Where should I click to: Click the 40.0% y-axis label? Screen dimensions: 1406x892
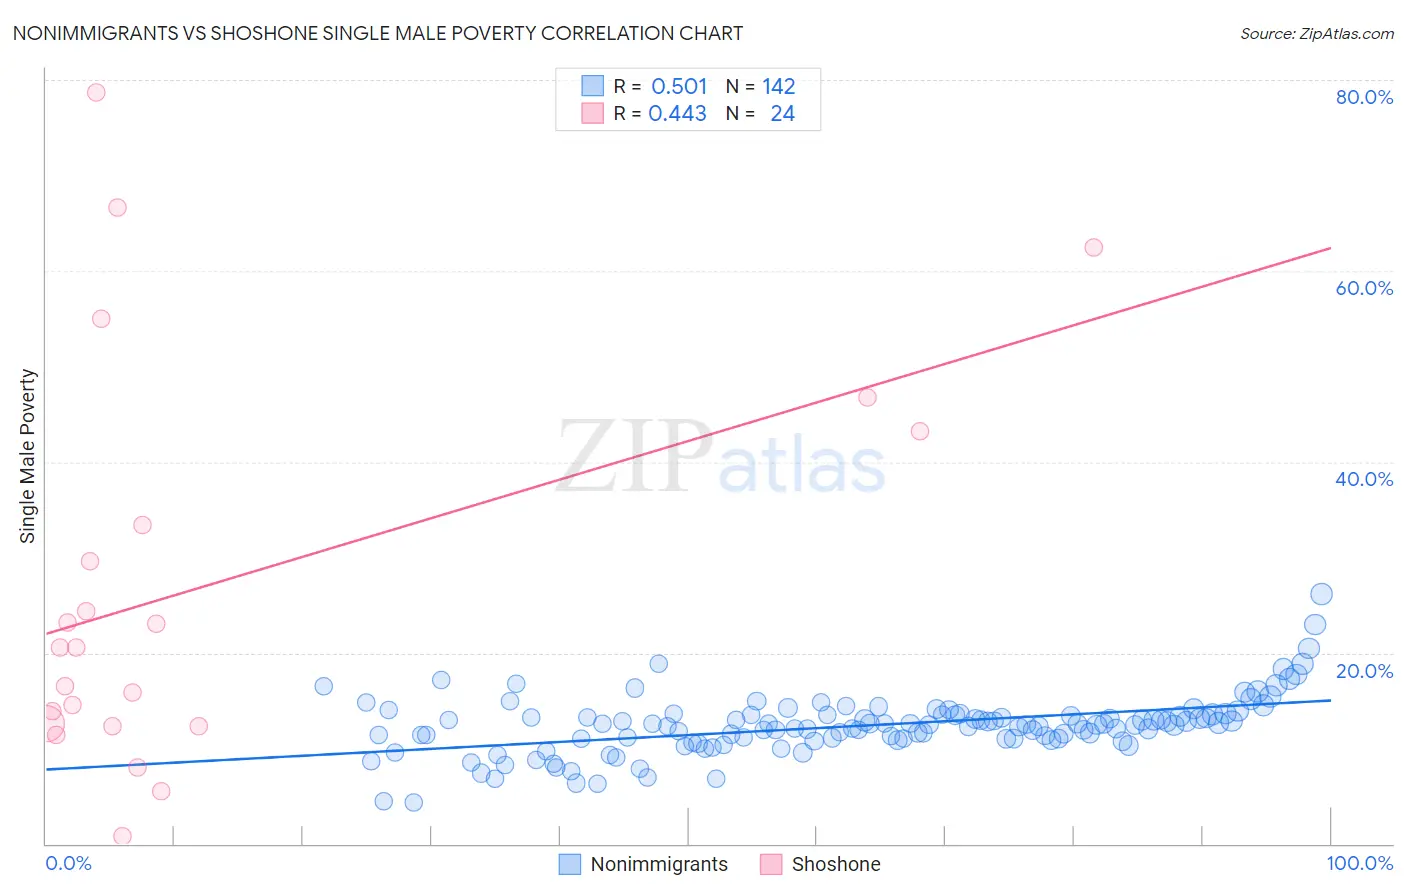click(x=1364, y=479)
